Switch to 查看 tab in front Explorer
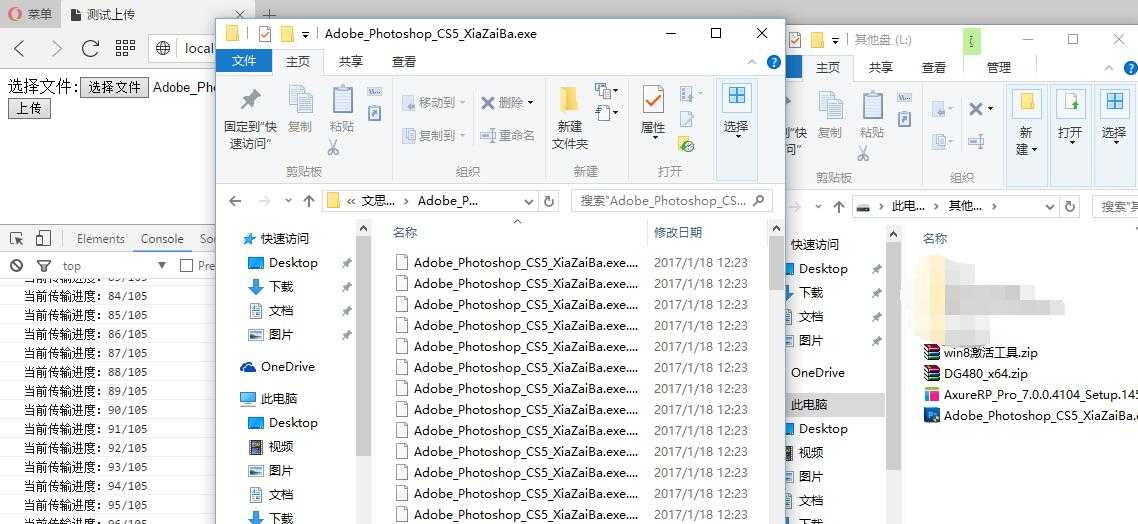Screen dimensions: 1138x524 tap(404, 62)
